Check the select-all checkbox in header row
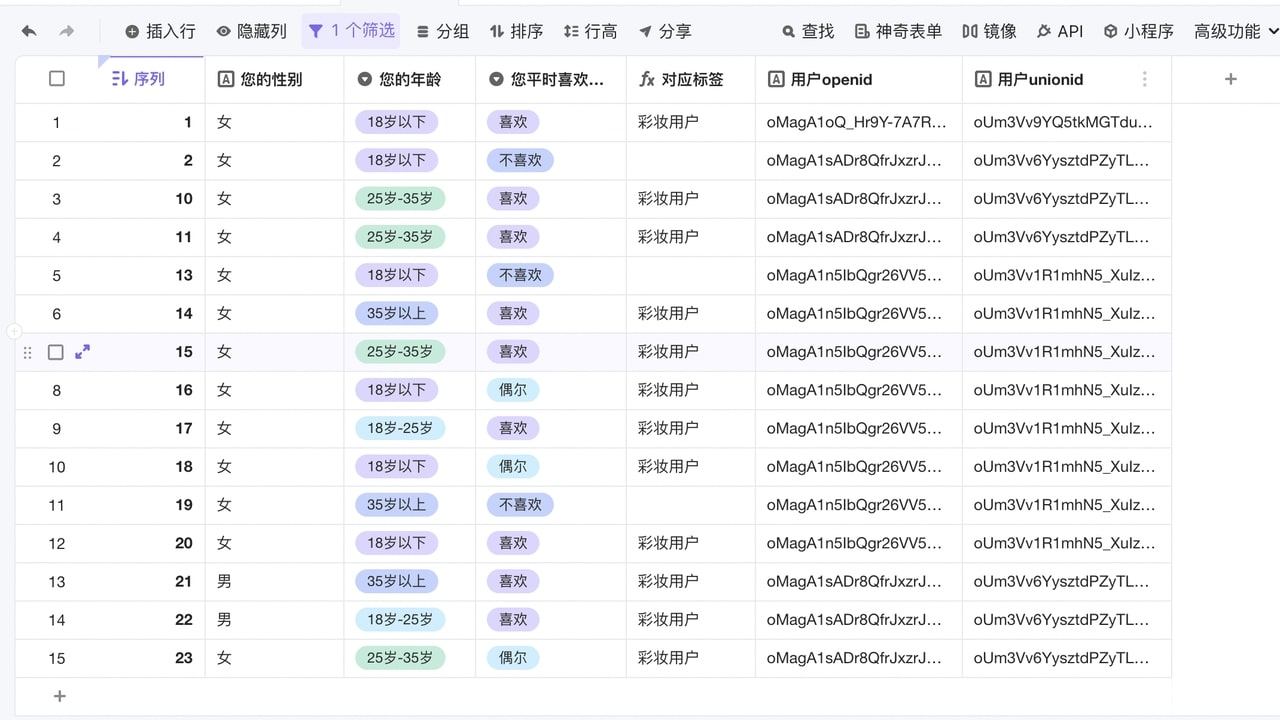The image size is (1280, 720). [57, 79]
